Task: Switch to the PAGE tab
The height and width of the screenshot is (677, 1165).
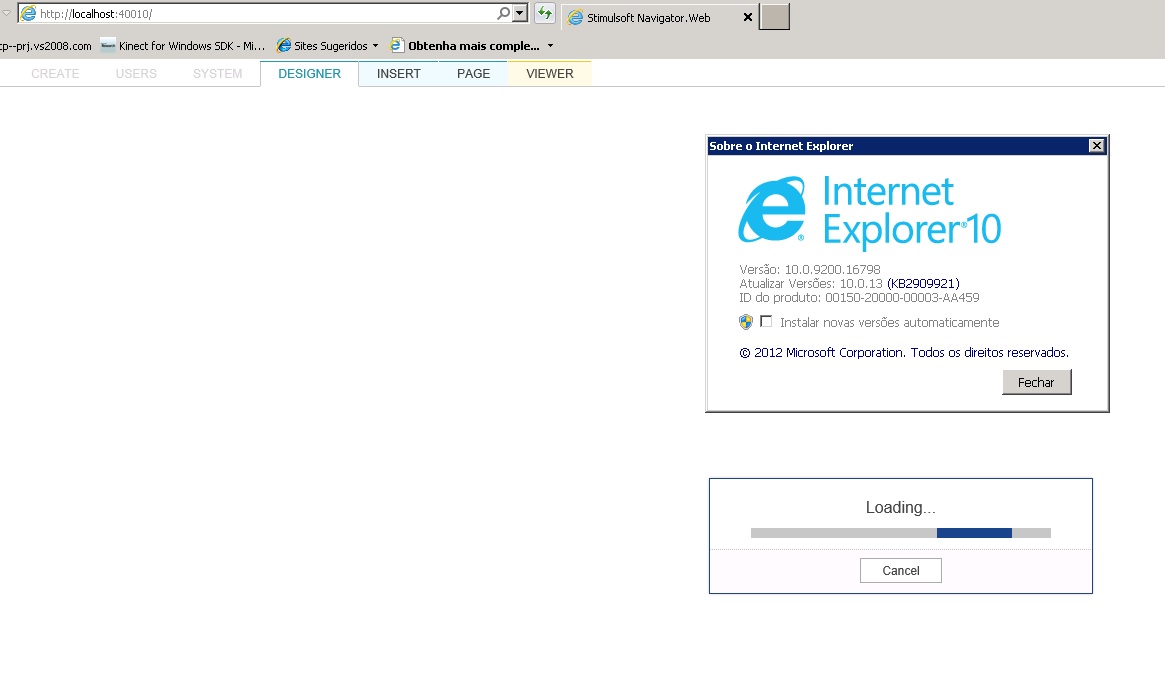Action: click(x=473, y=74)
